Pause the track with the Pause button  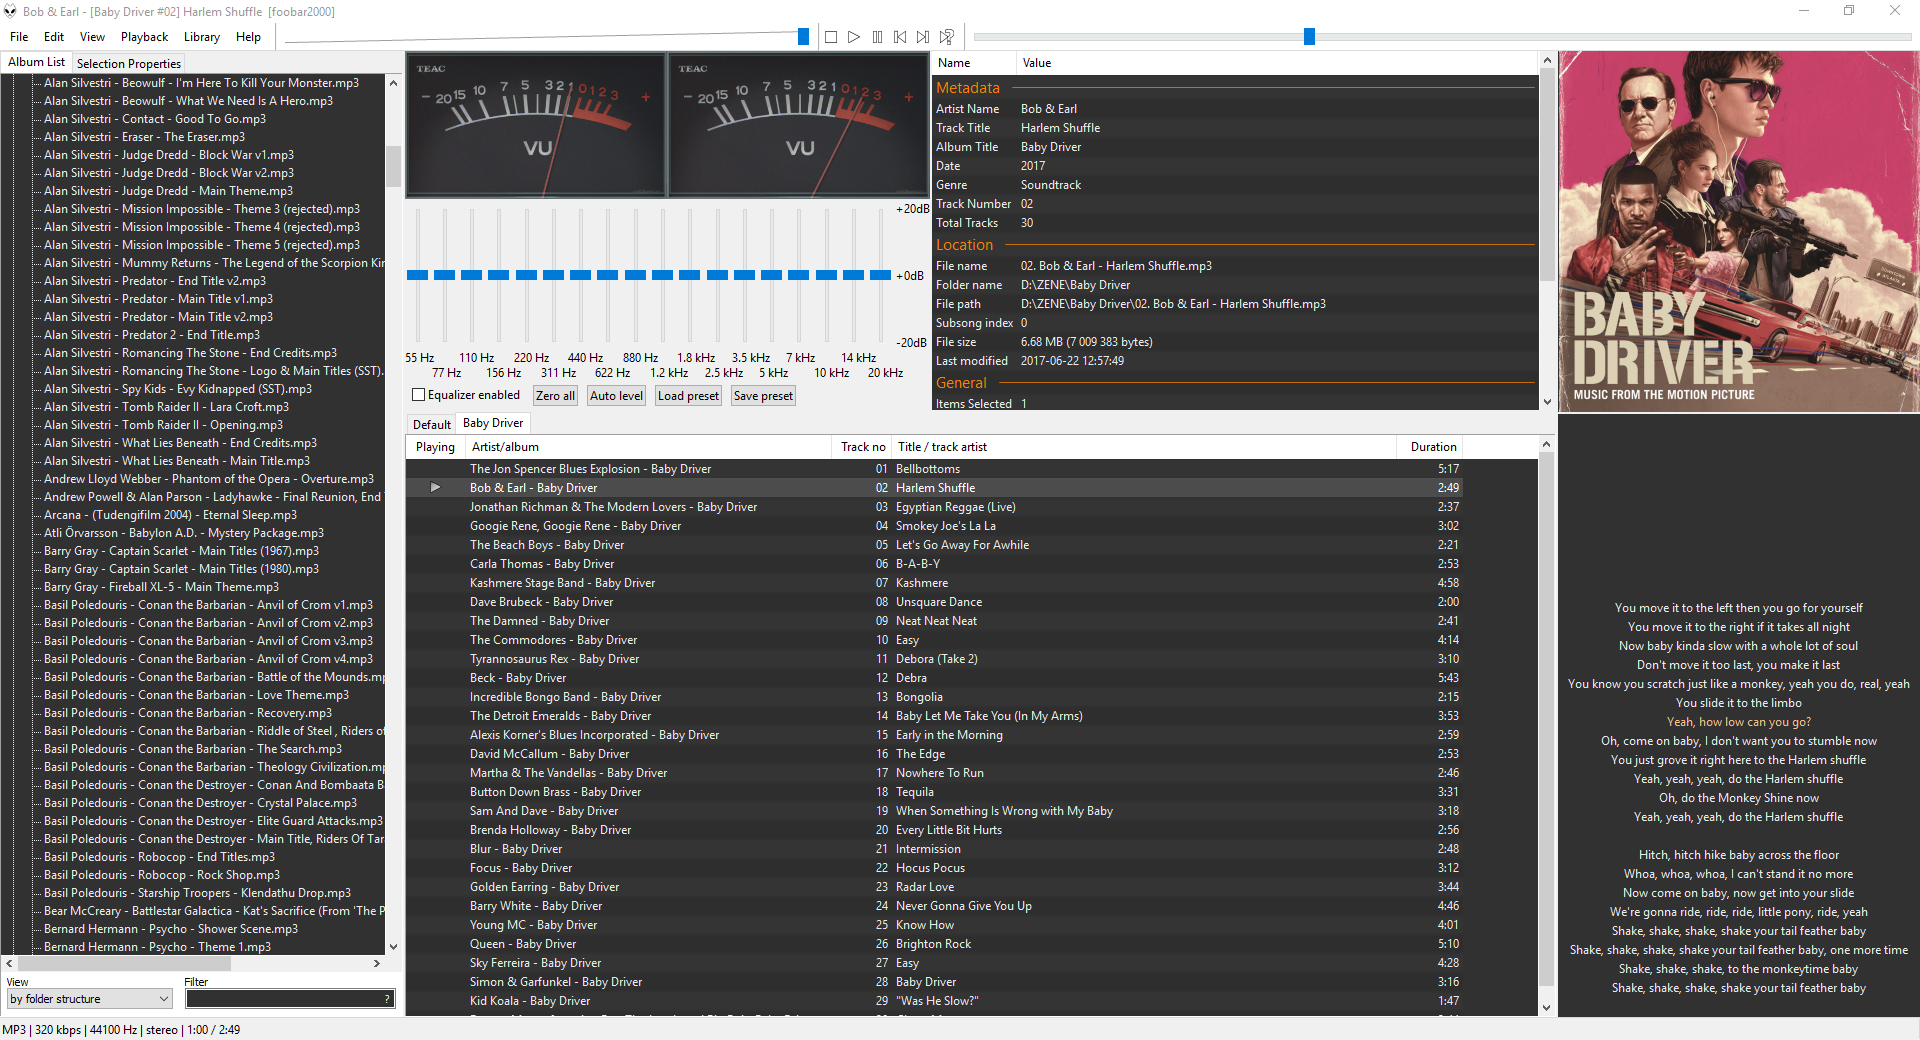[x=877, y=37]
